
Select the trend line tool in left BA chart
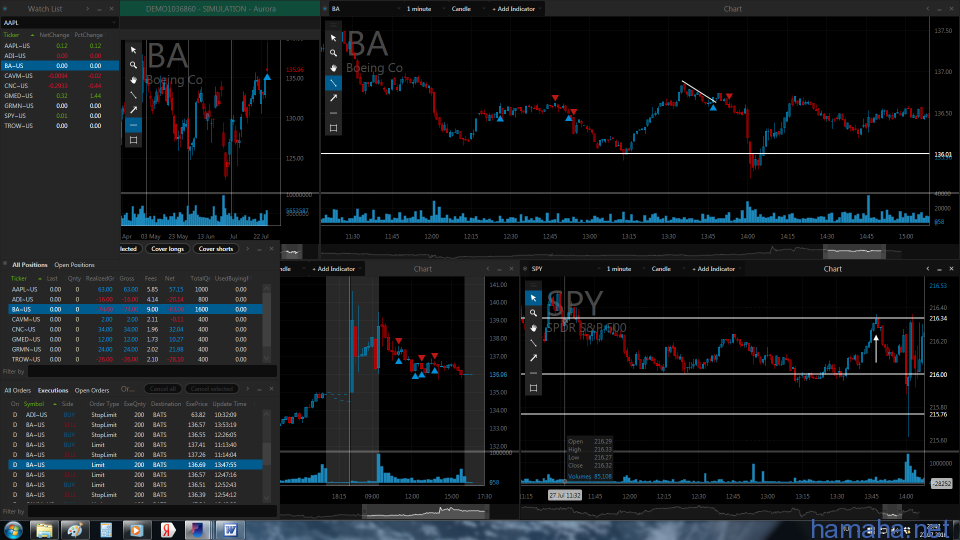(x=133, y=95)
